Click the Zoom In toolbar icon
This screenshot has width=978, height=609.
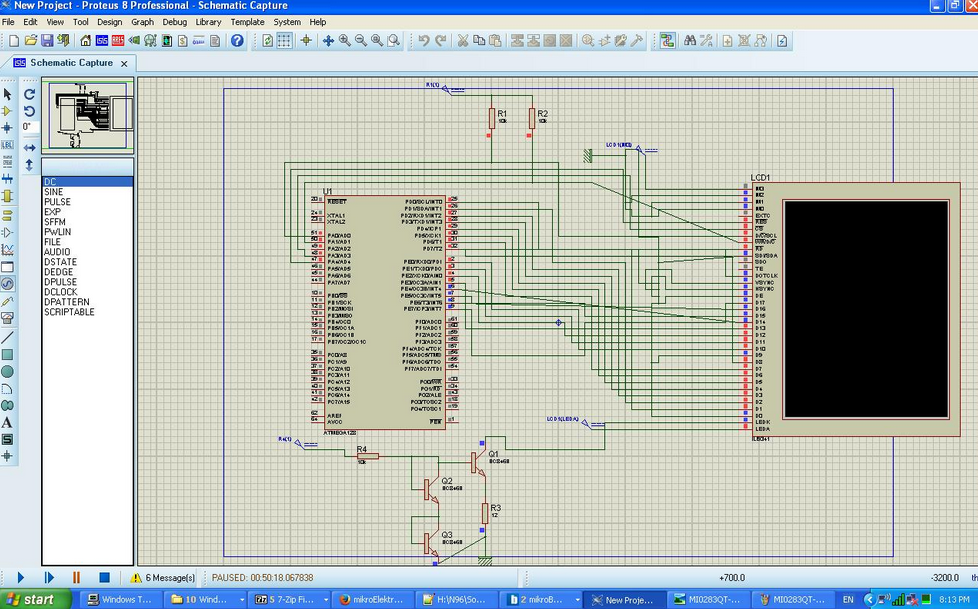344,40
